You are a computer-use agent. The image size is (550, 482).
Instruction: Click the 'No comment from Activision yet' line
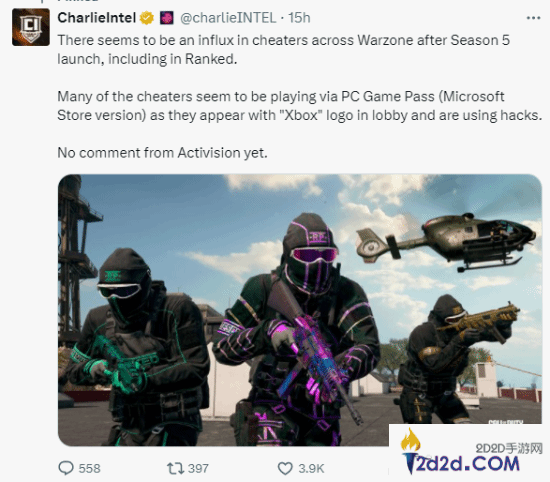click(x=162, y=153)
